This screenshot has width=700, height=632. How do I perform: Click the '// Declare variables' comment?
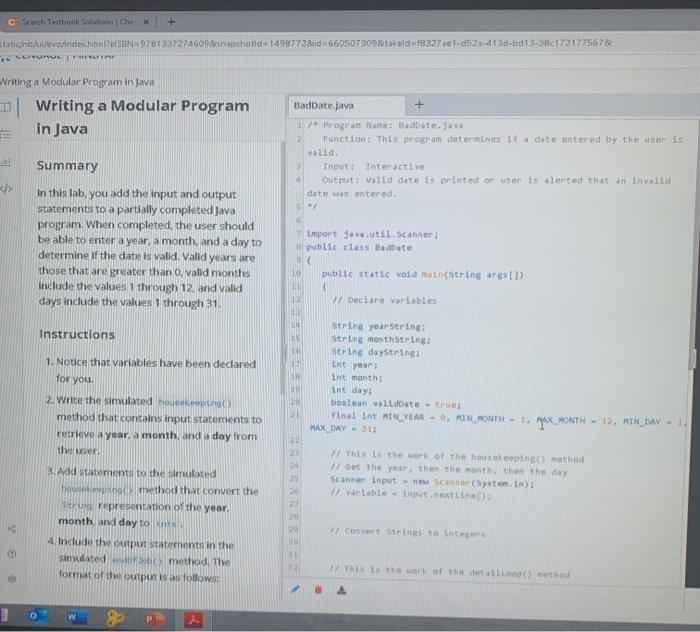point(384,300)
